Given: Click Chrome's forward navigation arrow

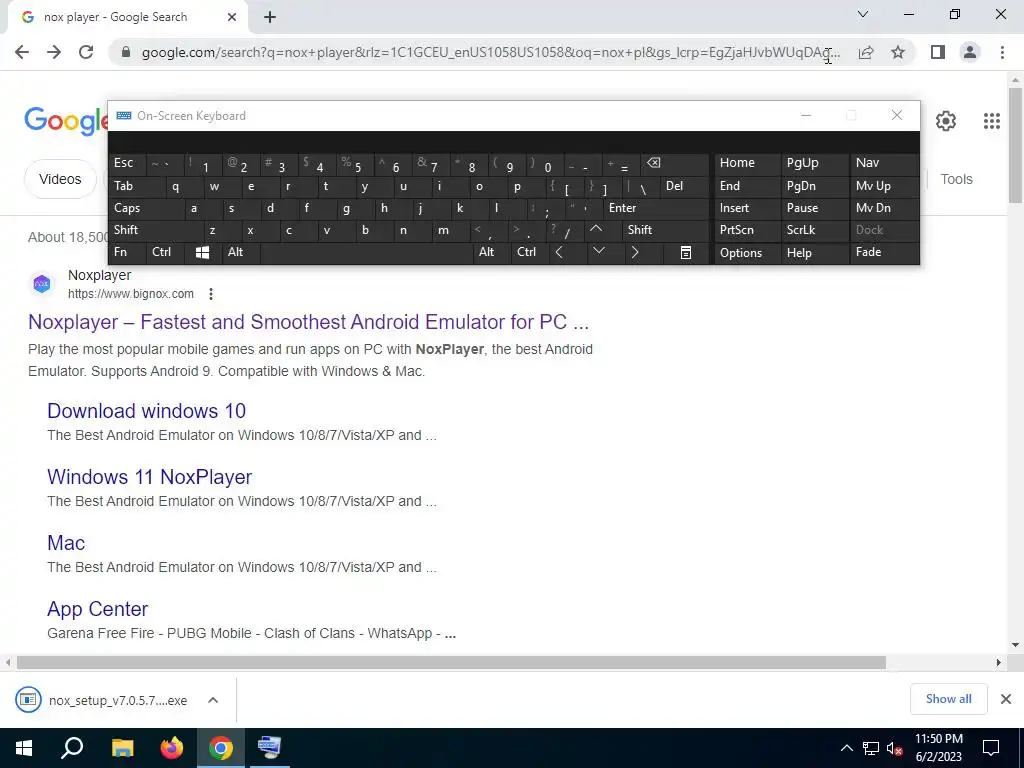Looking at the screenshot, I should (54, 52).
